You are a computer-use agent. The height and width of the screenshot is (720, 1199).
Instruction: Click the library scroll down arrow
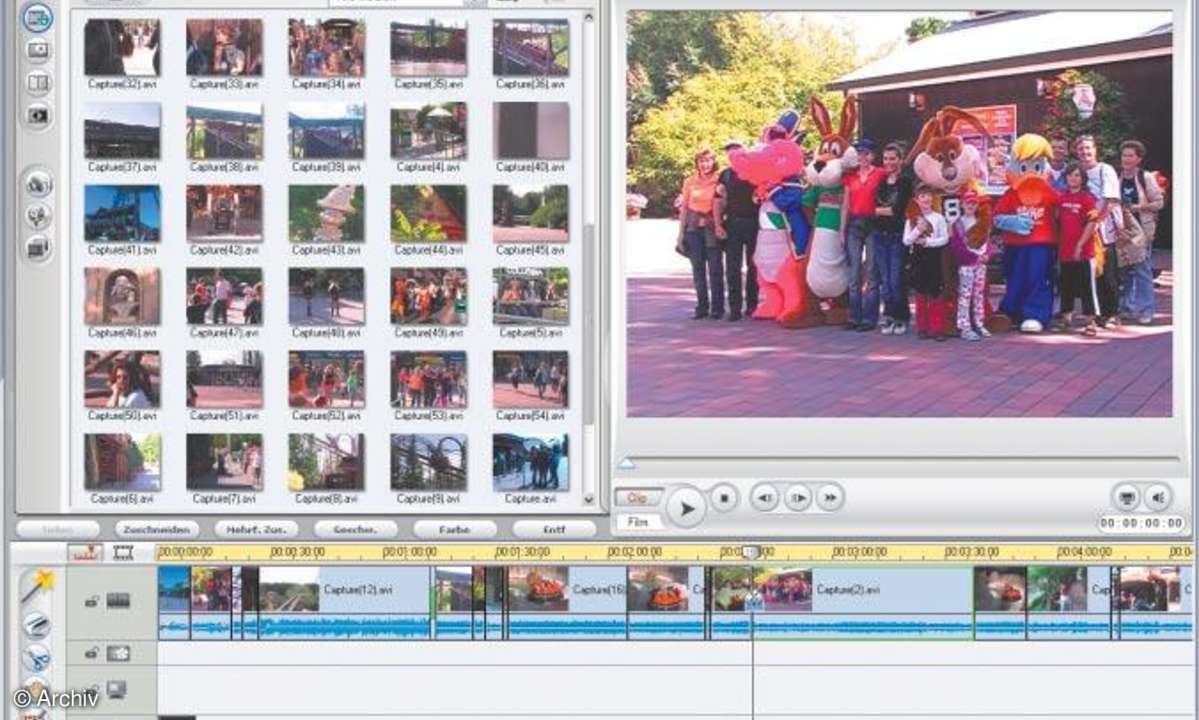click(x=588, y=499)
